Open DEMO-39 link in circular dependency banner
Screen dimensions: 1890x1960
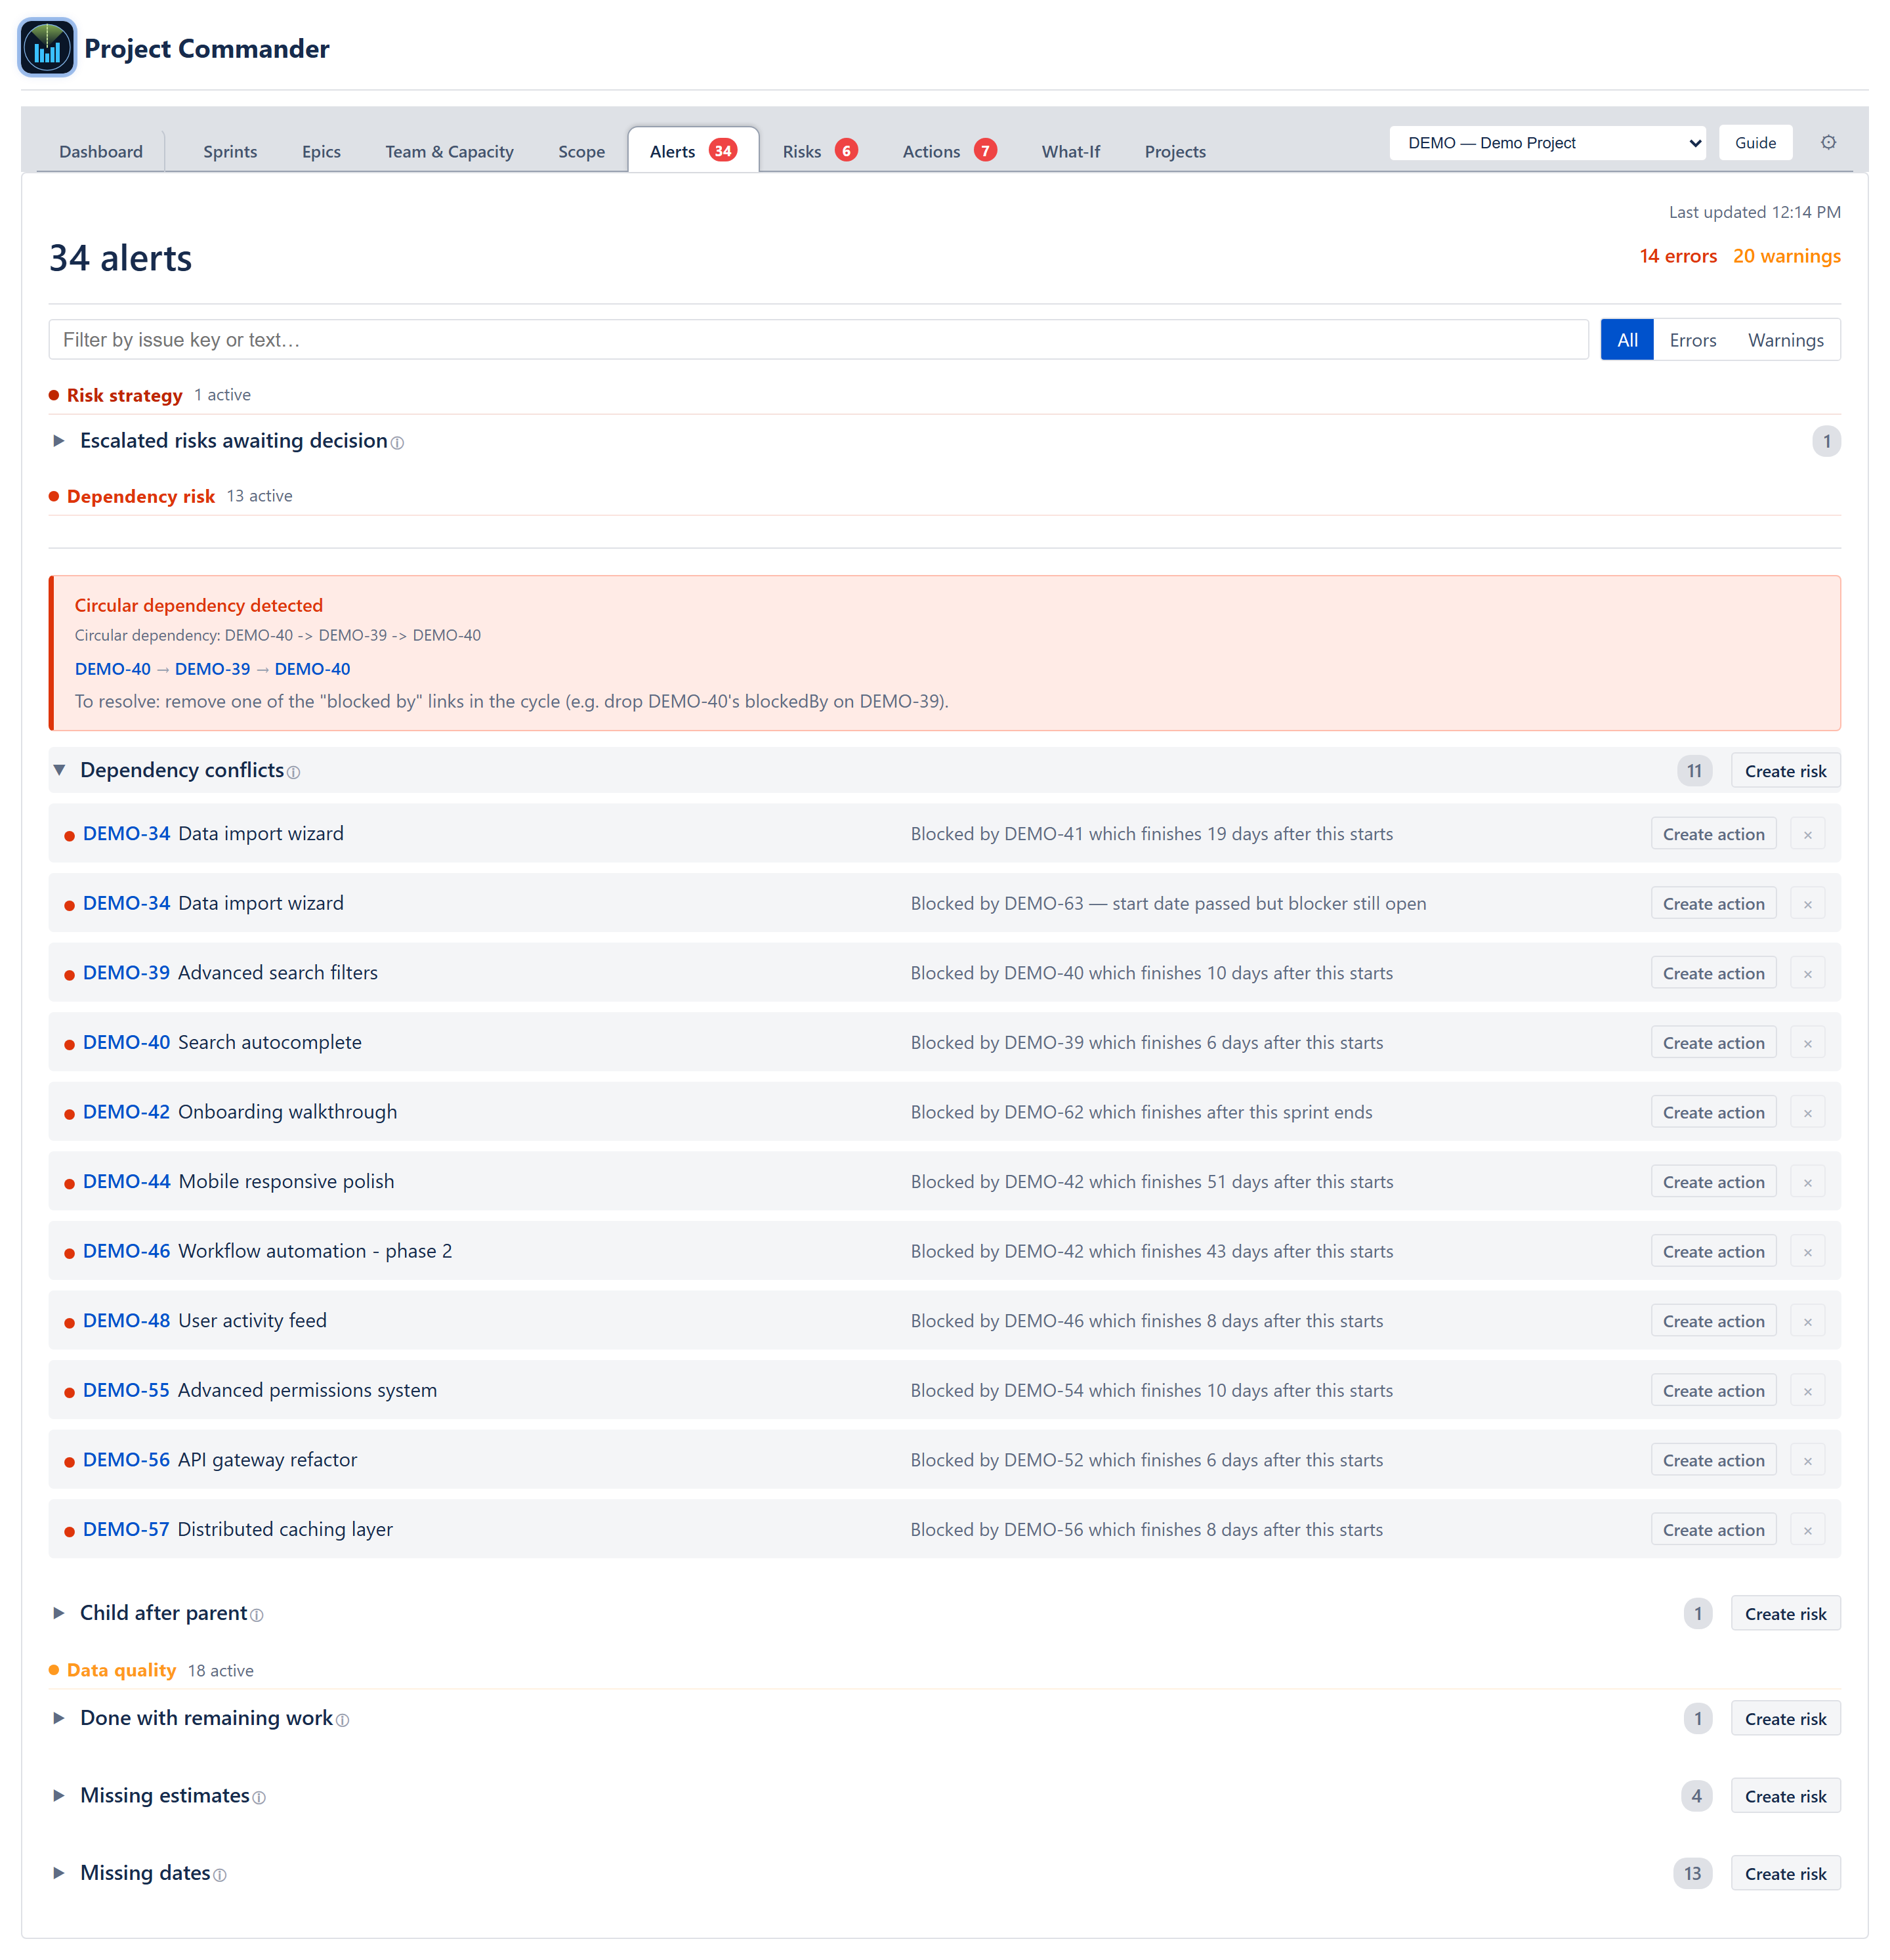(x=212, y=669)
